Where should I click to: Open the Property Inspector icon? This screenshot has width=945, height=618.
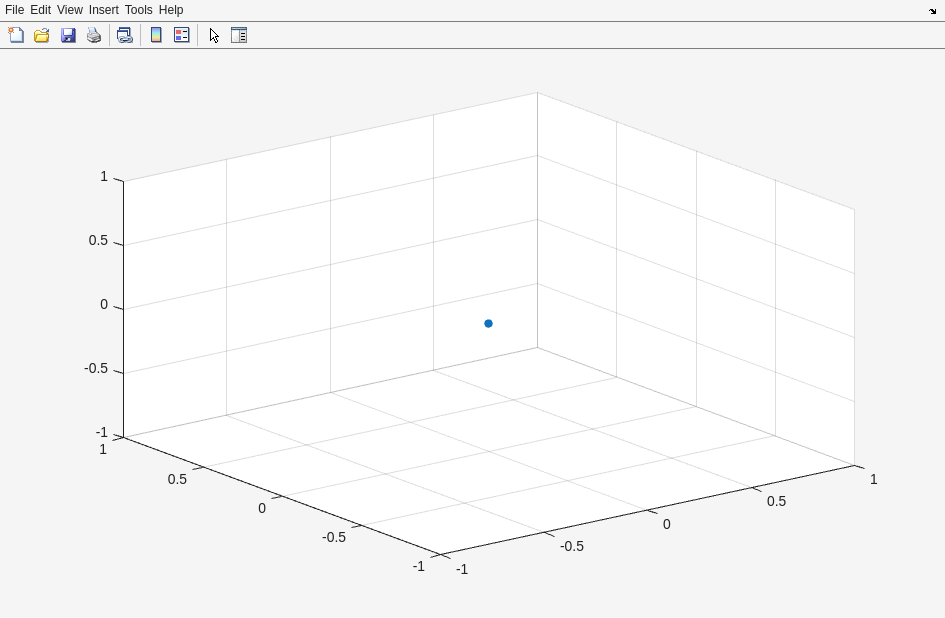239,35
